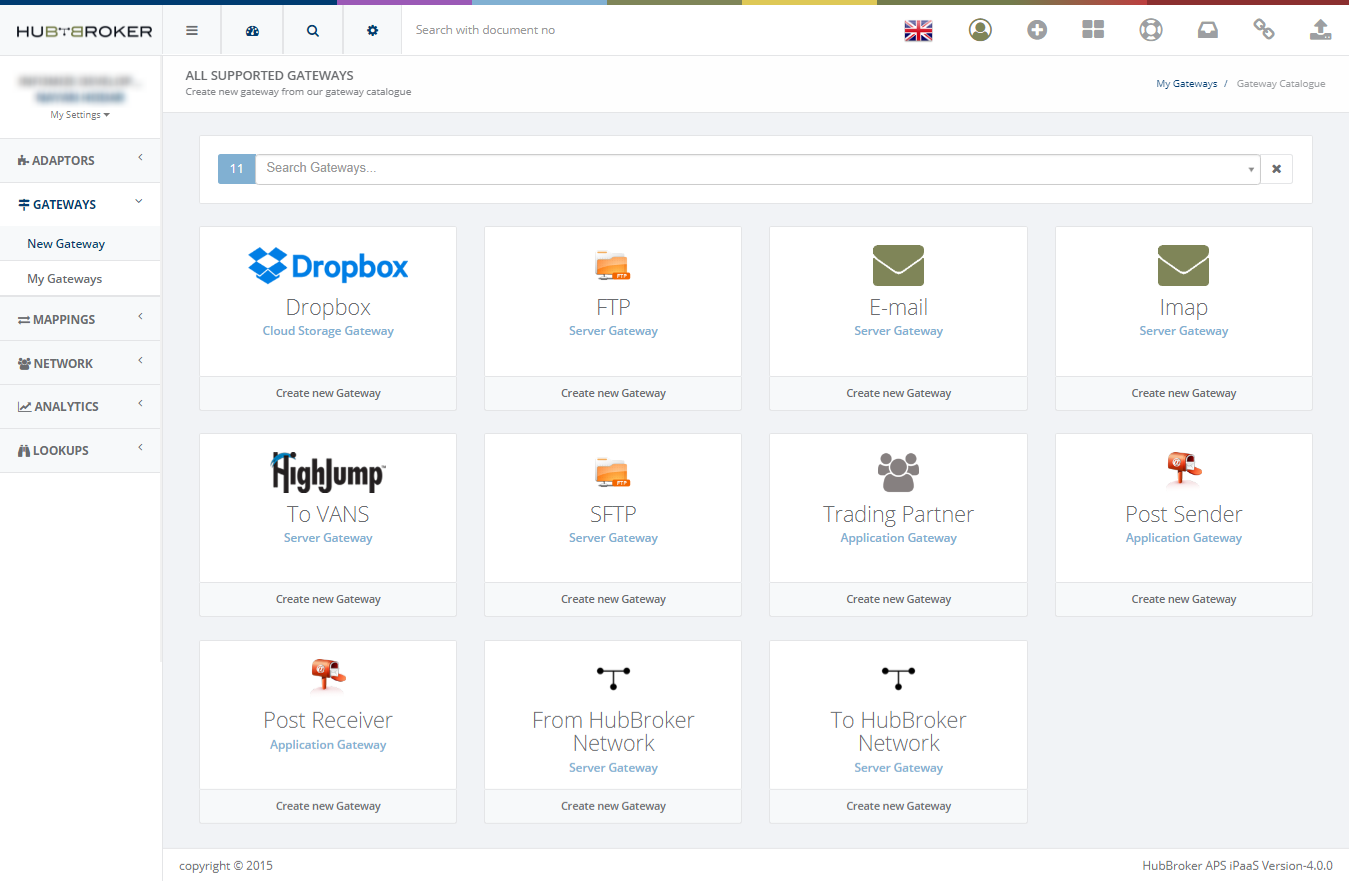Click the To VANS title text
This screenshot has height=881, width=1349.
[328, 514]
